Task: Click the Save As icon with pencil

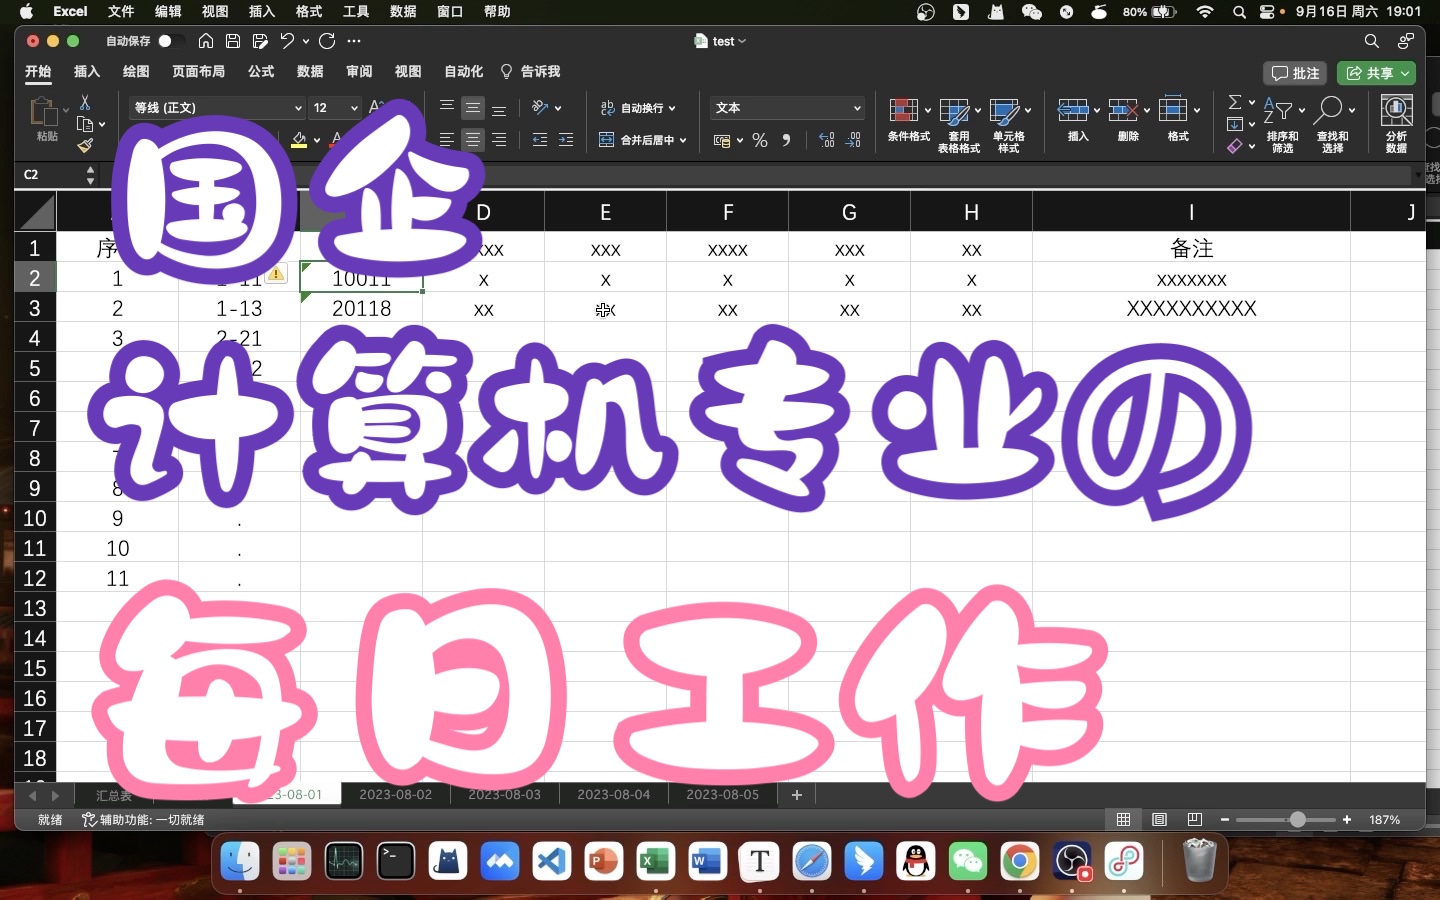Action: click(x=260, y=41)
